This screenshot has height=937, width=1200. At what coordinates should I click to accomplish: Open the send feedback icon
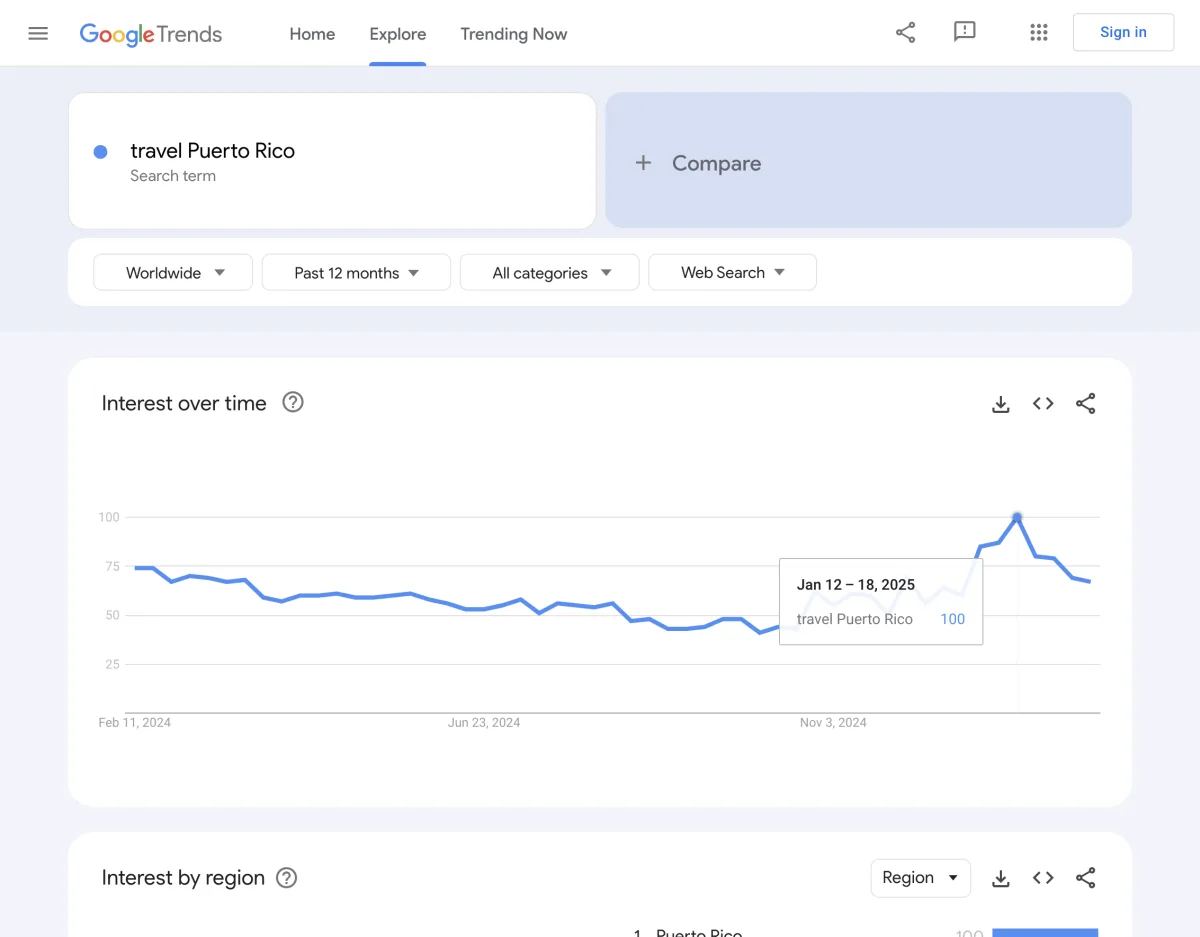tap(965, 33)
